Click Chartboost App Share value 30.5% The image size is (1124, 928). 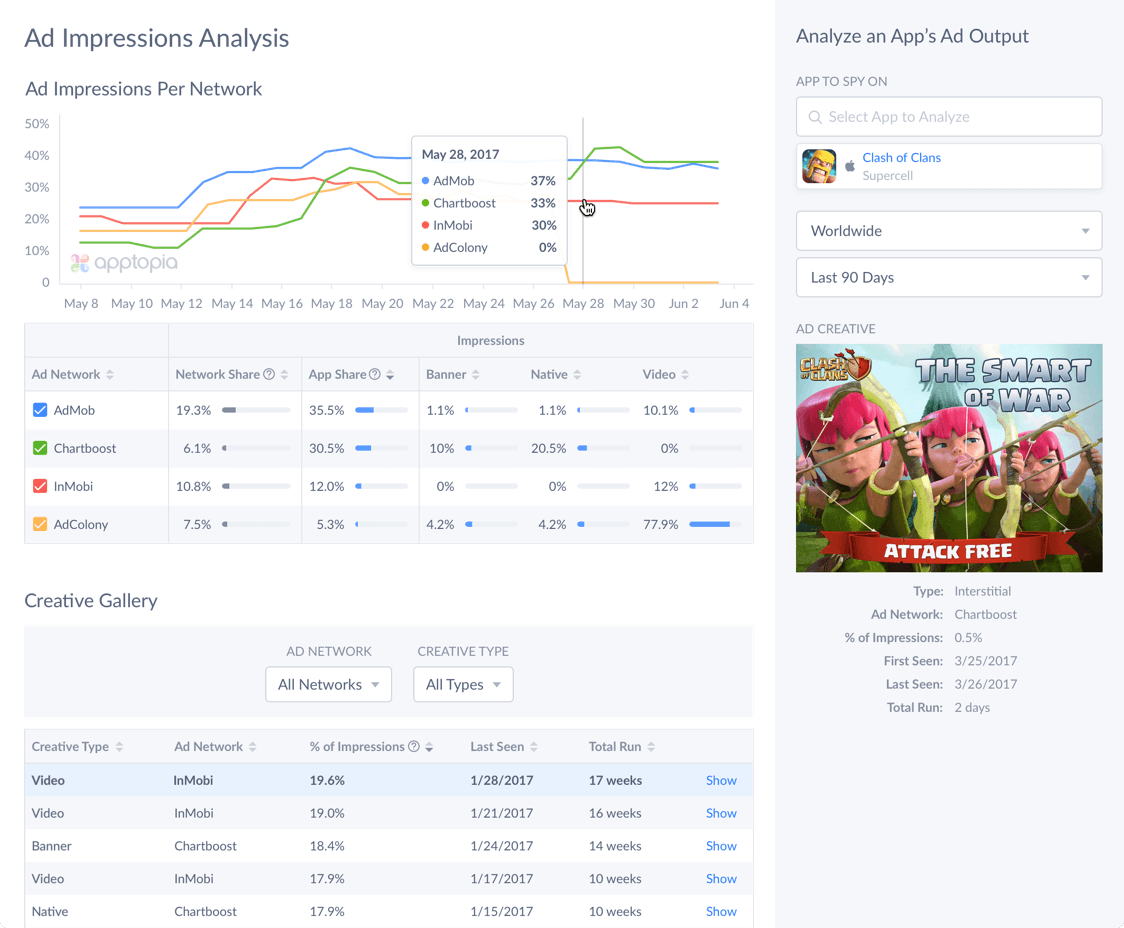[327, 448]
